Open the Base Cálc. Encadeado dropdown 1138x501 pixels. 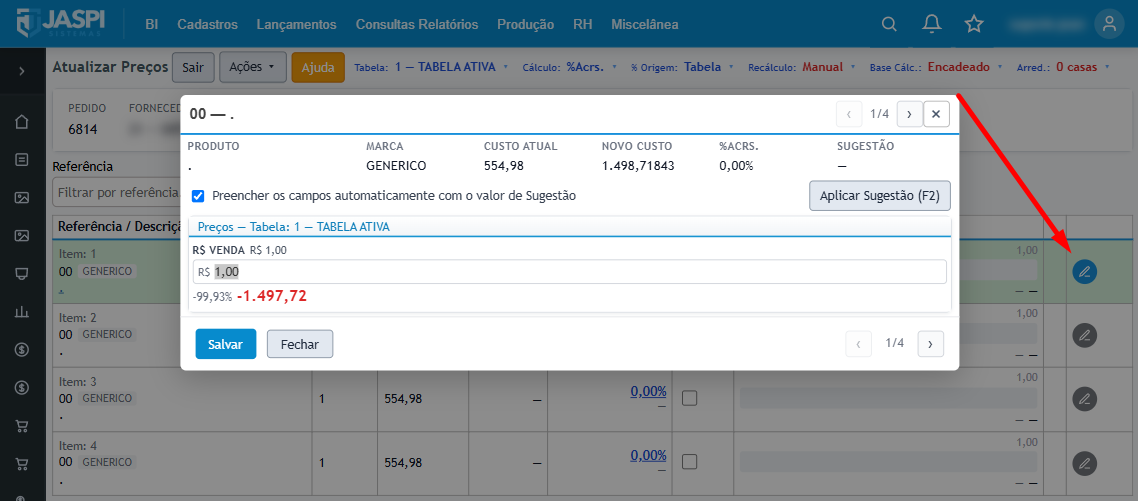tap(936, 67)
